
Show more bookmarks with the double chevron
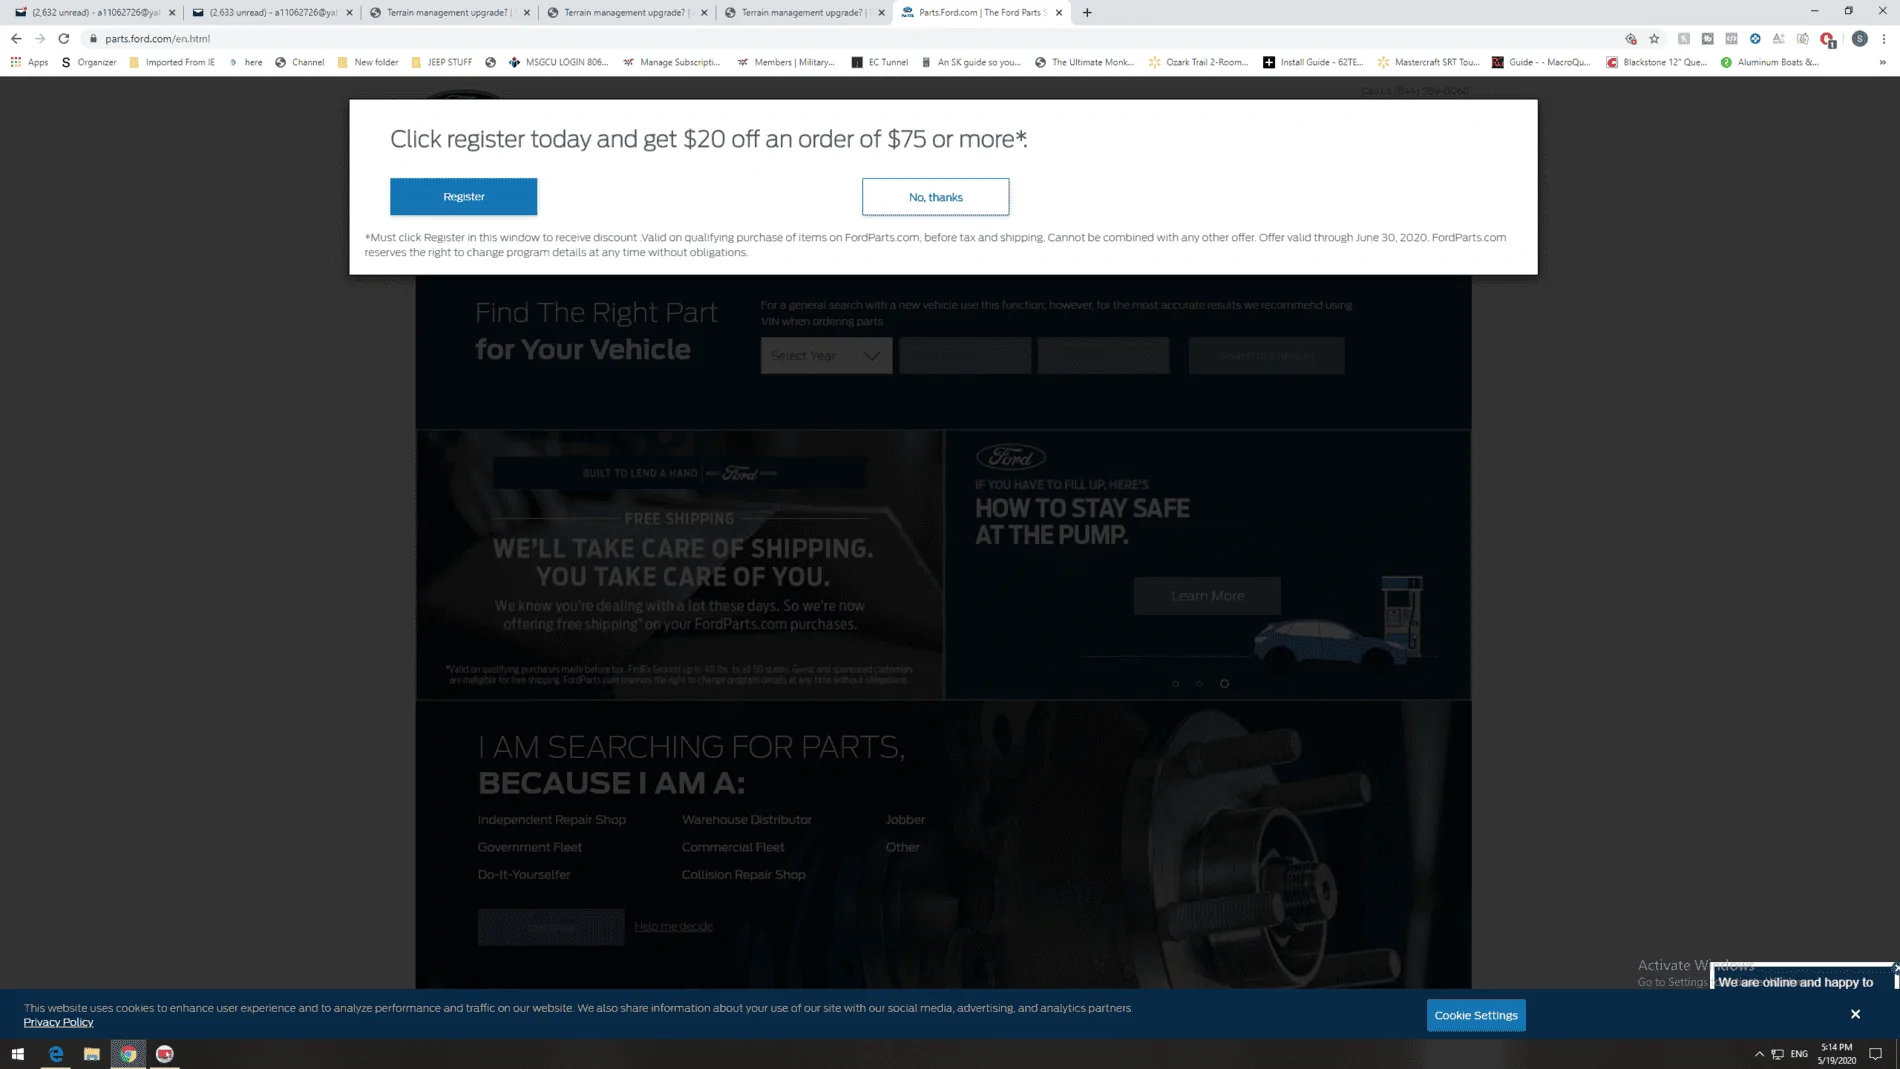1882,62
